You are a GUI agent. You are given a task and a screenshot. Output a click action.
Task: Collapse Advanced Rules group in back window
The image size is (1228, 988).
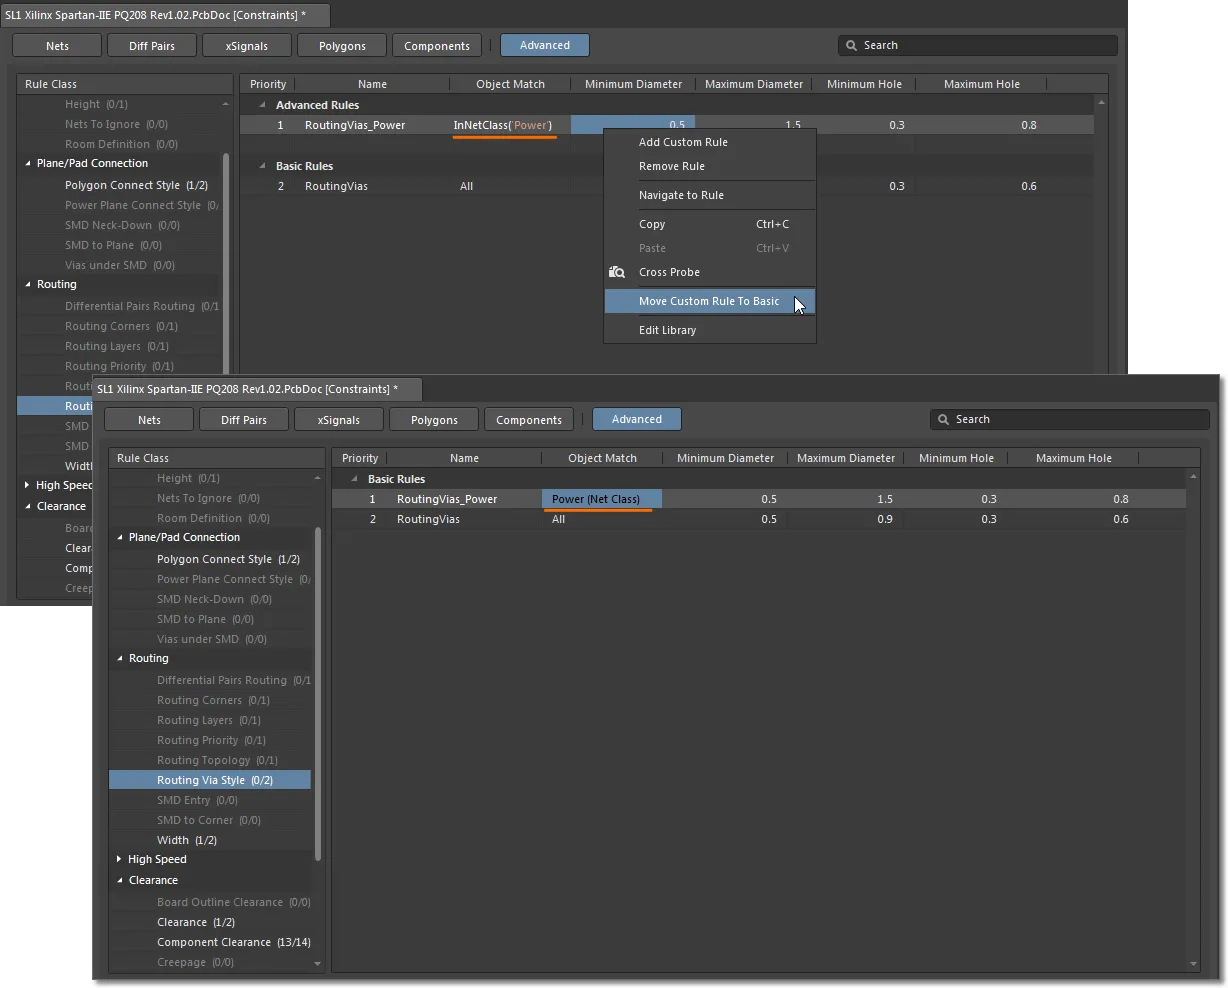click(x=263, y=105)
